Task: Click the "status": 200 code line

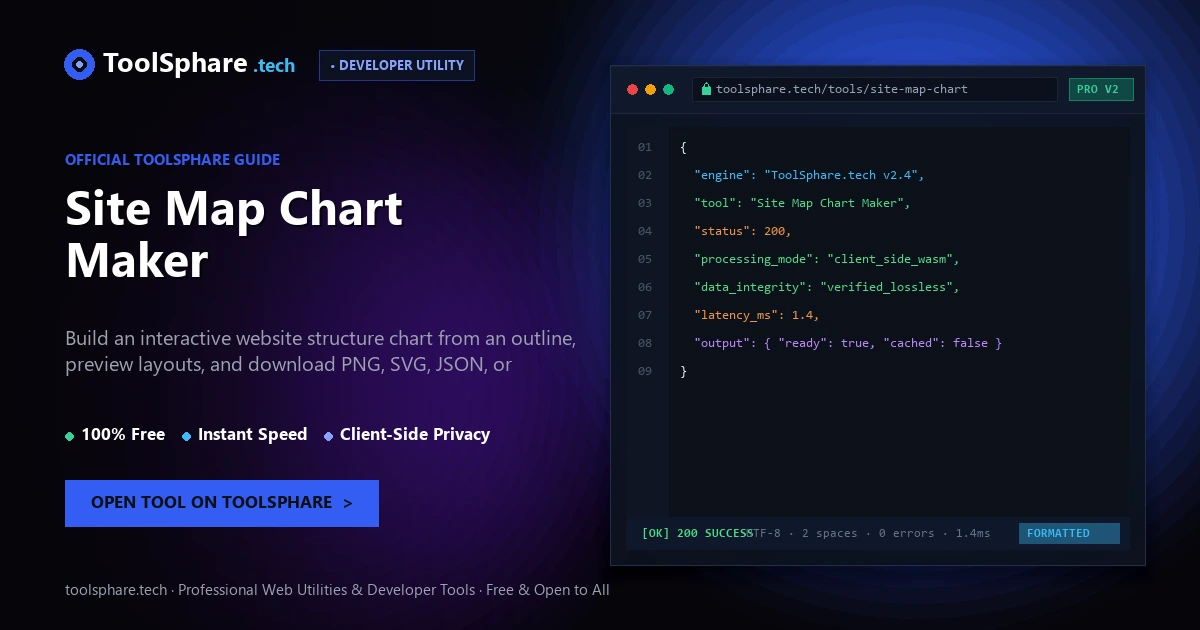Action: pyautogui.click(x=743, y=231)
